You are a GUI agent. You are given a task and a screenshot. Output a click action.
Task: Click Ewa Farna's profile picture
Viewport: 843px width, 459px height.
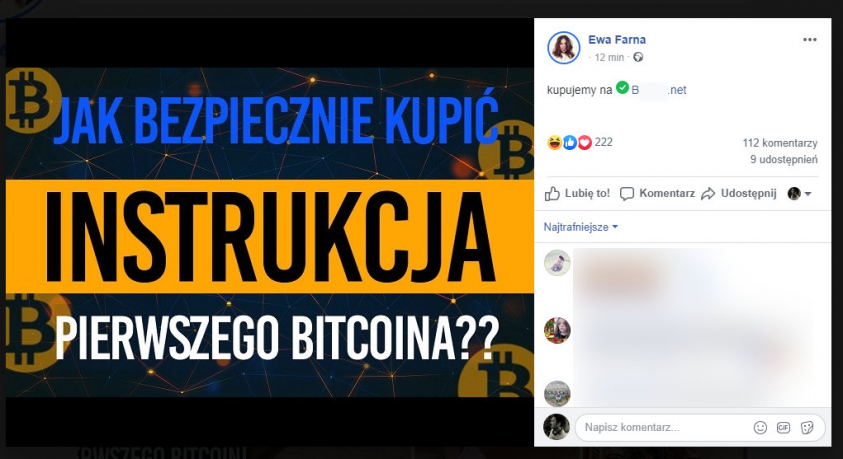(x=563, y=47)
